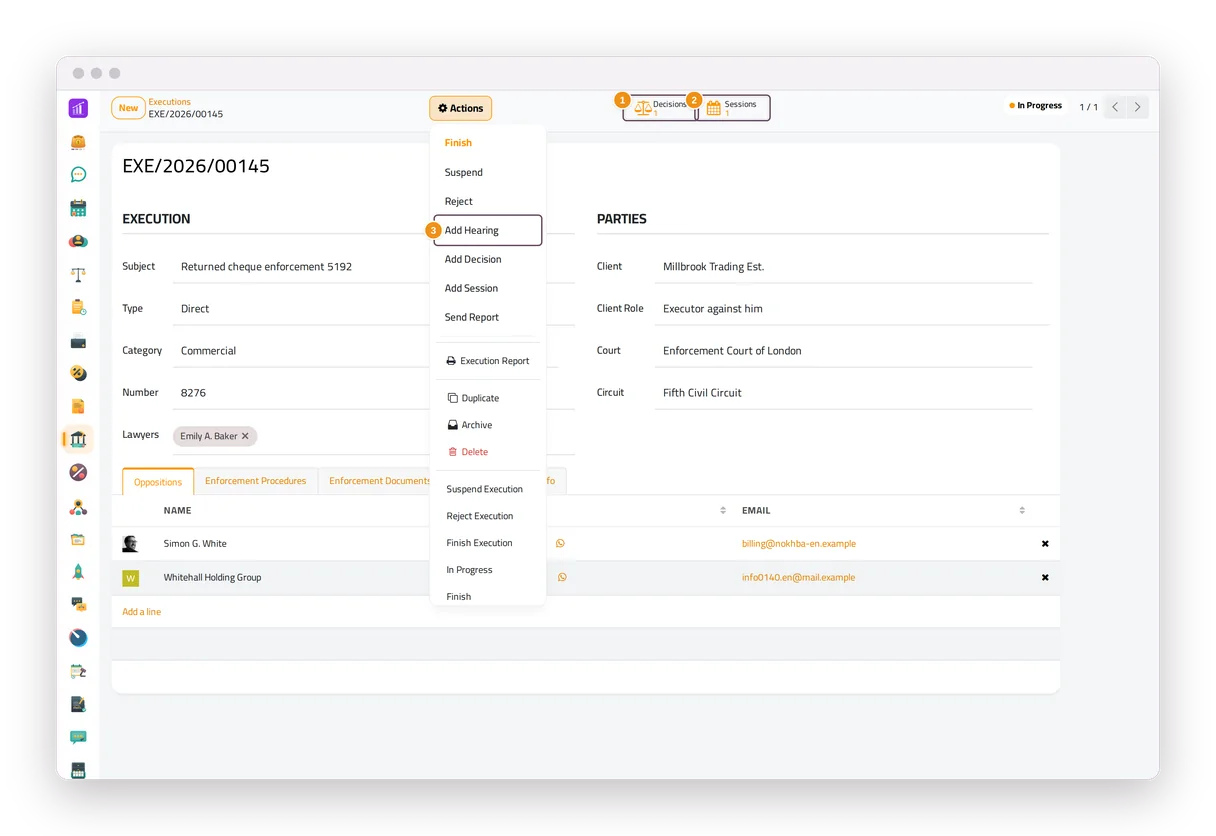Open the Decisions smart button

pos(660,108)
